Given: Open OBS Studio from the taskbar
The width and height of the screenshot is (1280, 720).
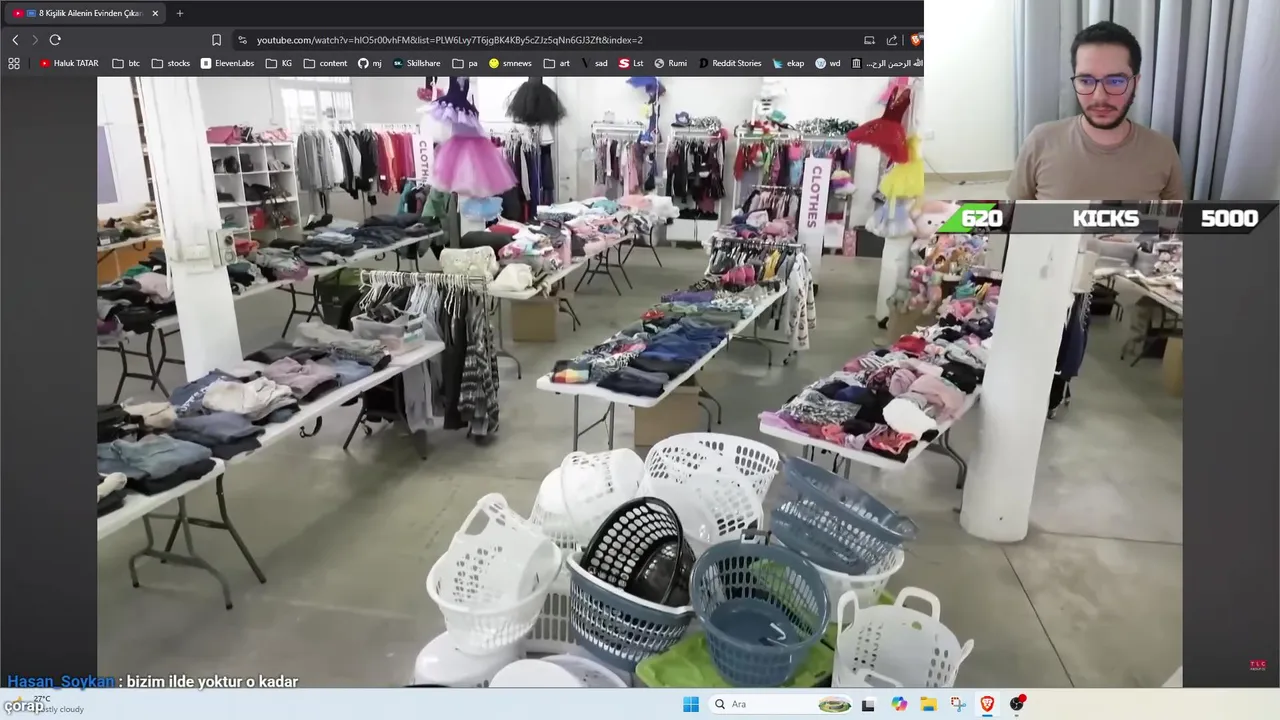Looking at the screenshot, I should (x=1017, y=704).
